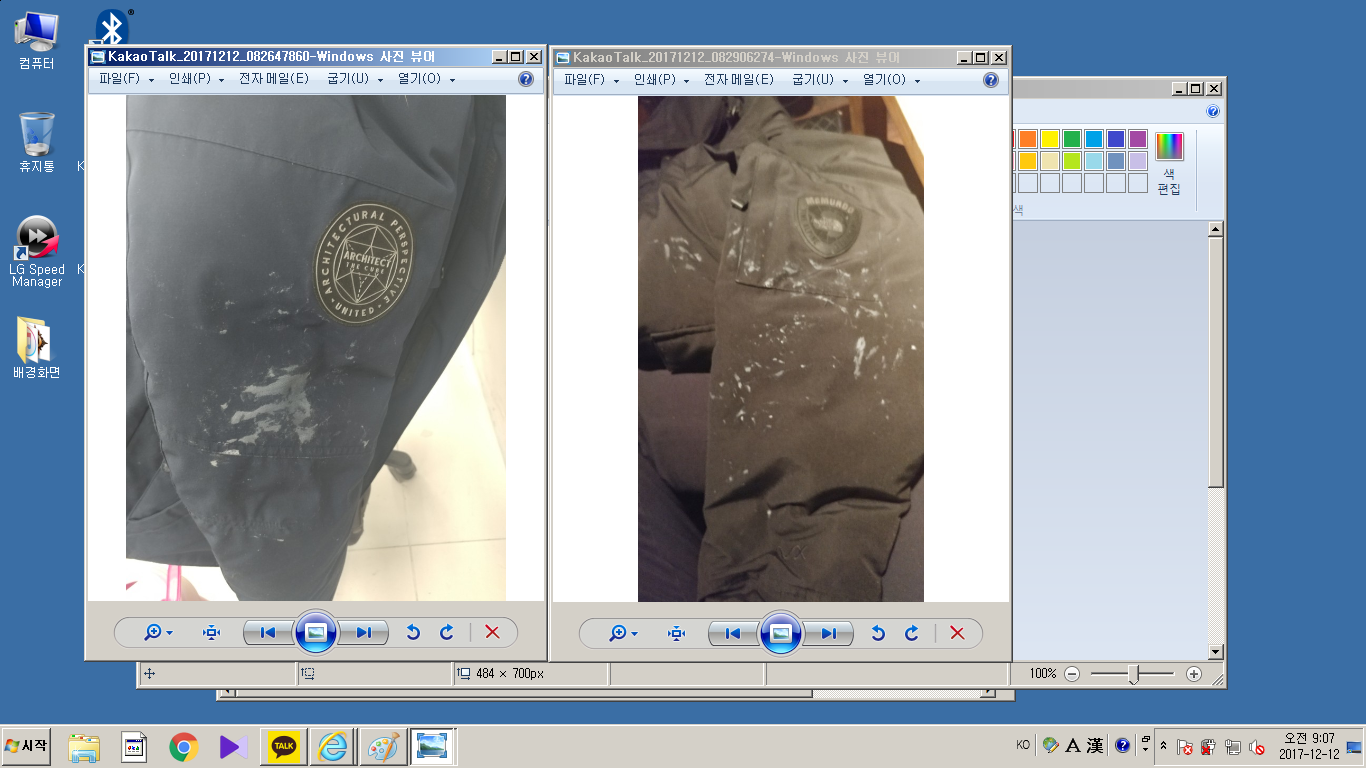Open help in the 082906274 photo viewer
This screenshot has width=1366, height=768.
[x=991, y=80]
